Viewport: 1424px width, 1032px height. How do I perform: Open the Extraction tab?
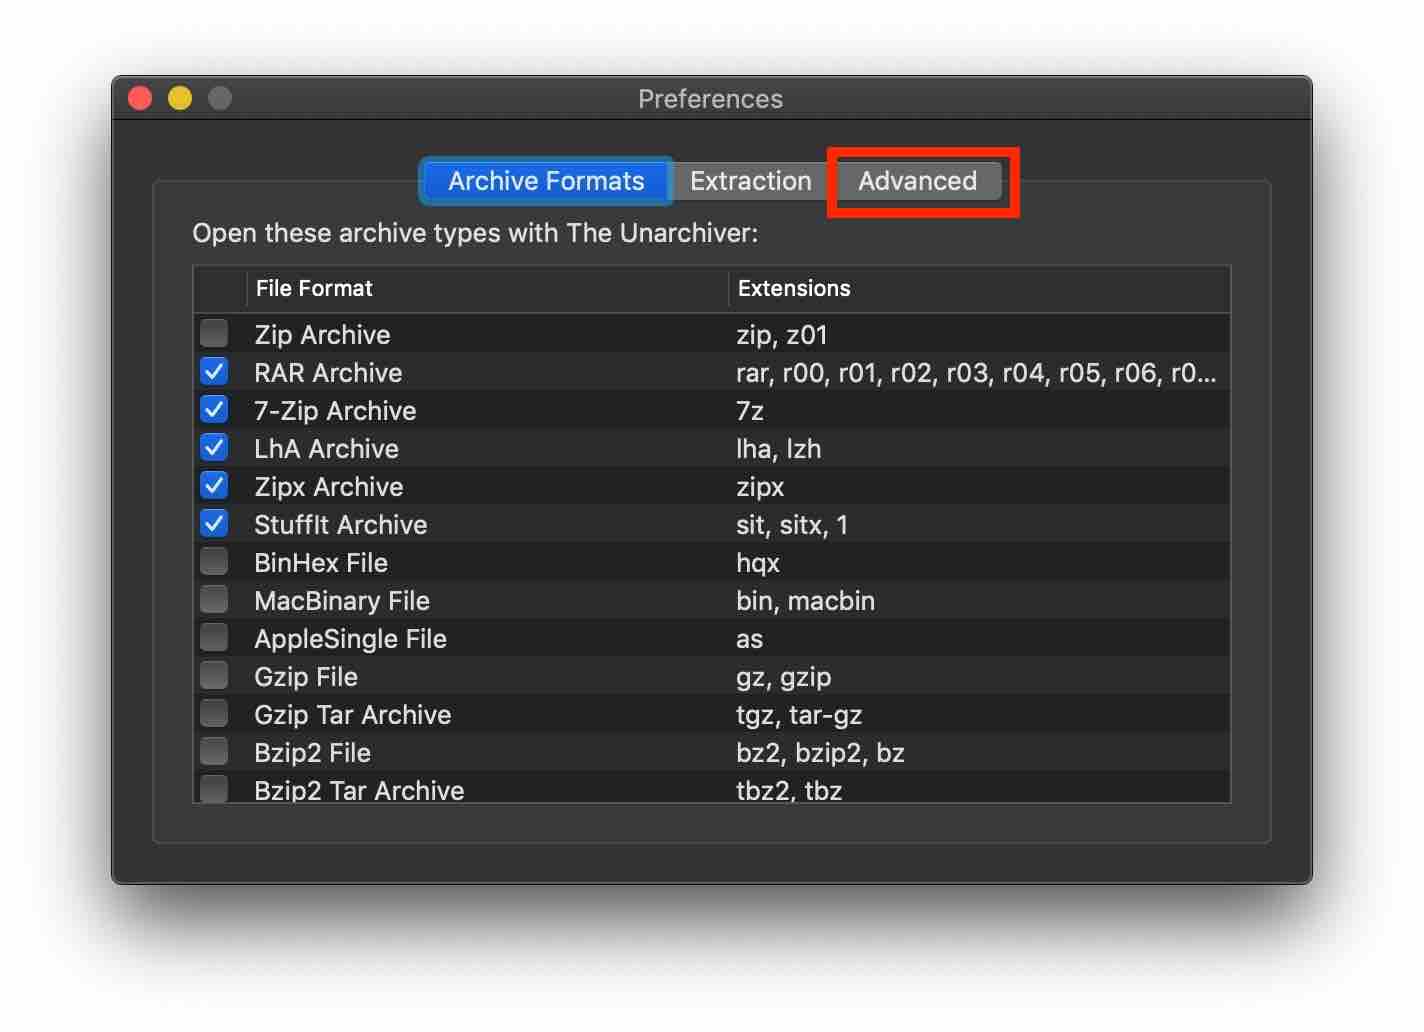click(x=751, y=181)
